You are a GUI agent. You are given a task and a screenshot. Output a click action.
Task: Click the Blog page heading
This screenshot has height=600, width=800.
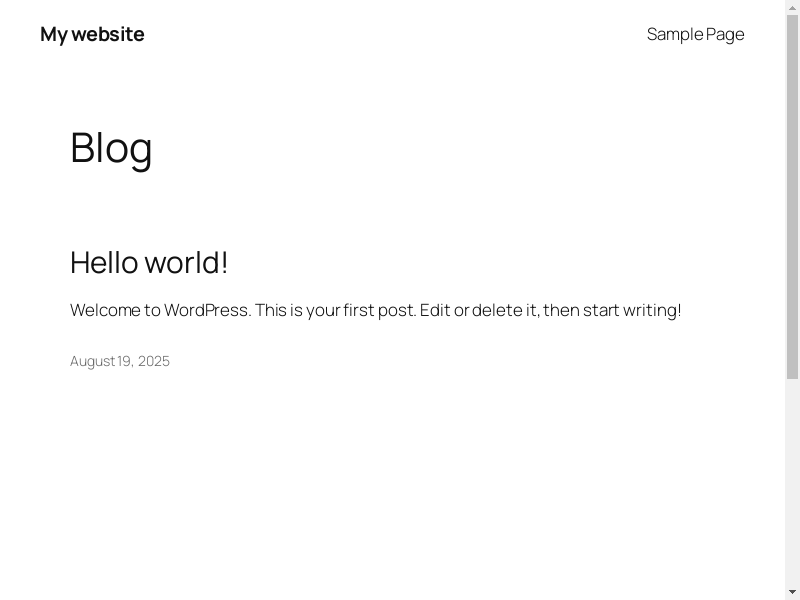click(111, 148)
